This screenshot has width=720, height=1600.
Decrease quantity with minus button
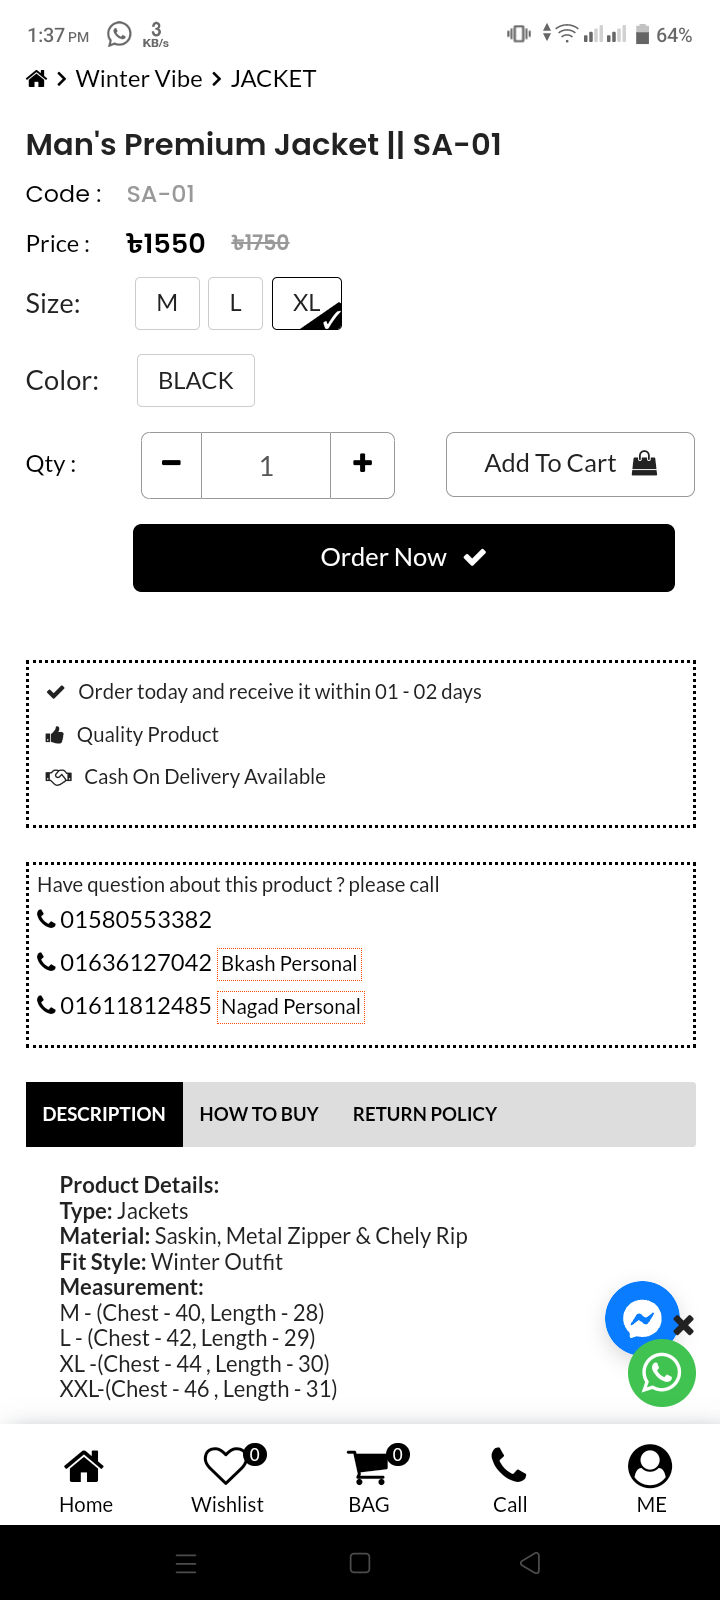pyautogui.click(x=172, y=464)
